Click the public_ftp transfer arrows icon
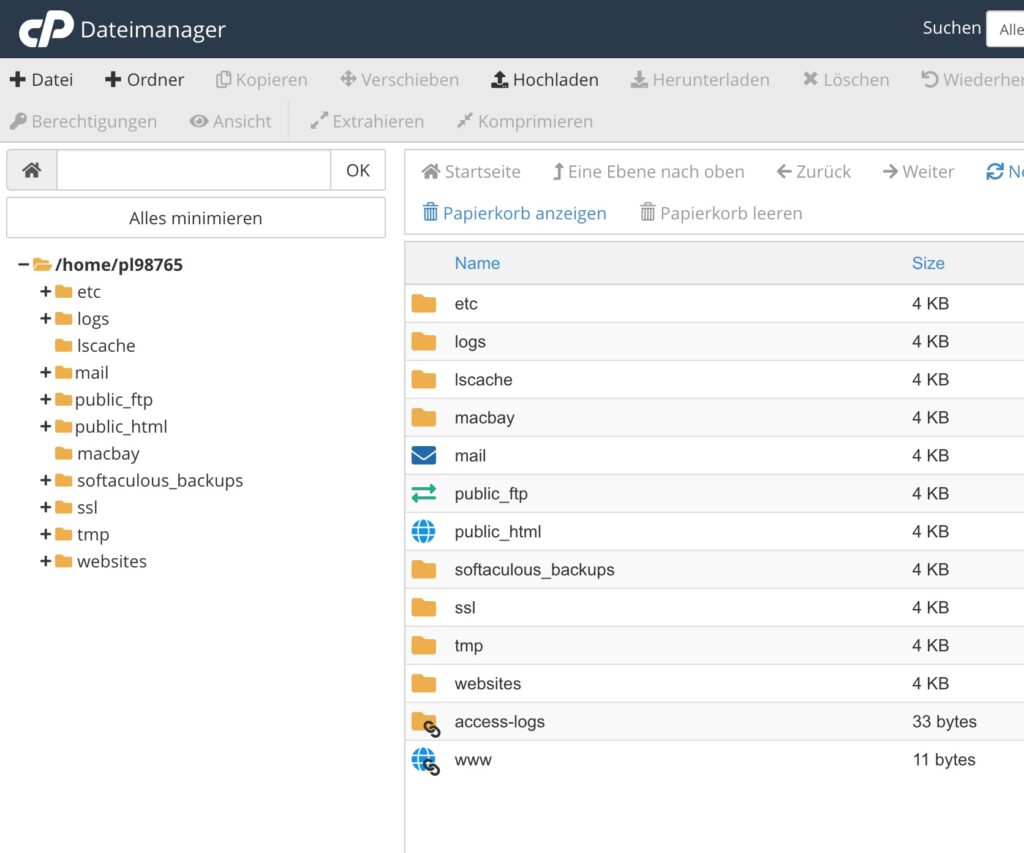The width and height of the screenshot is (1024, 853). [x=424, y=493]
